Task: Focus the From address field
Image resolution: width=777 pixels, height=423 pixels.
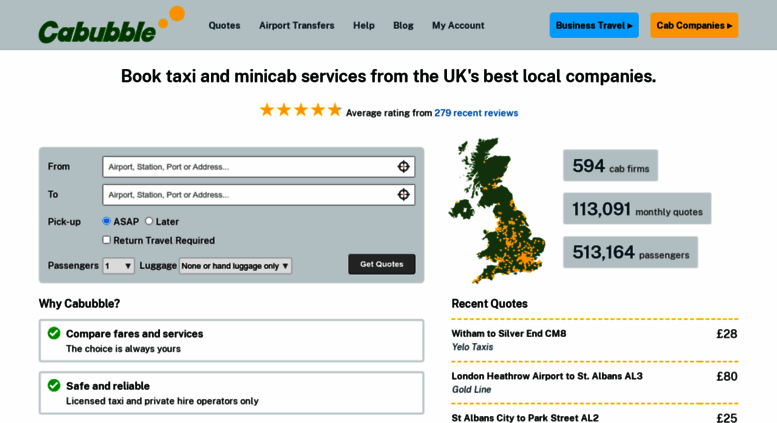Action: 259,167
